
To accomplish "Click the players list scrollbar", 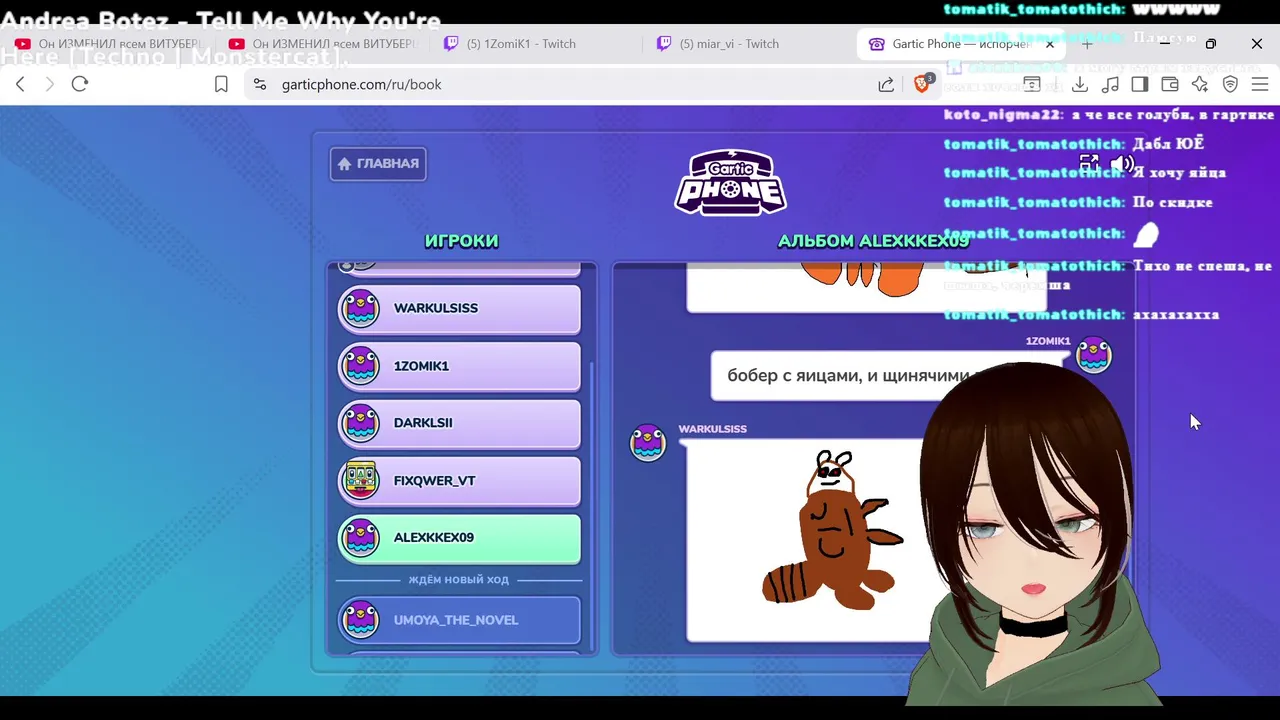I will (x=593, y=505).
